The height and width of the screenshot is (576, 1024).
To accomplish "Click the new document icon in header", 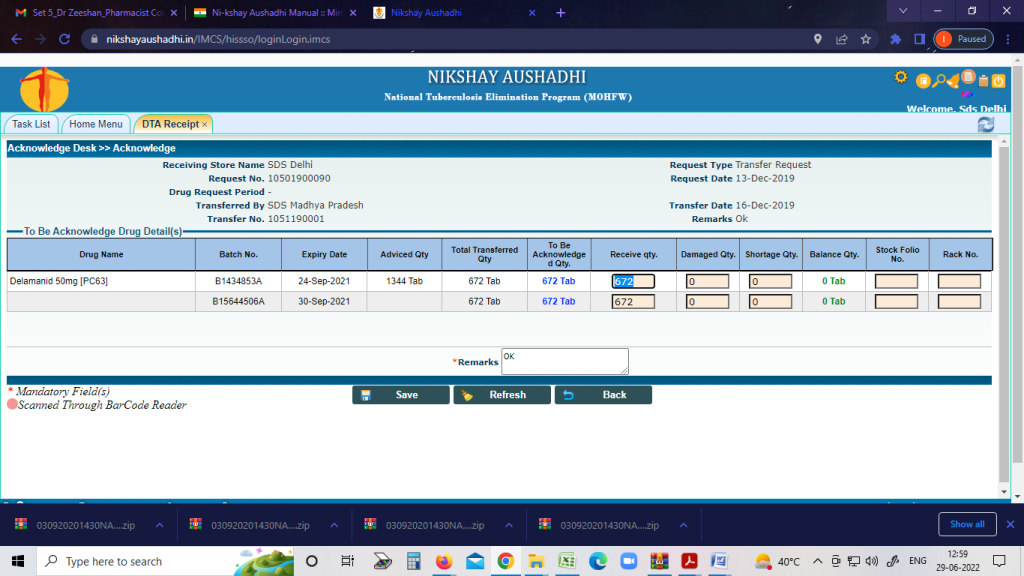I will 968,77.
